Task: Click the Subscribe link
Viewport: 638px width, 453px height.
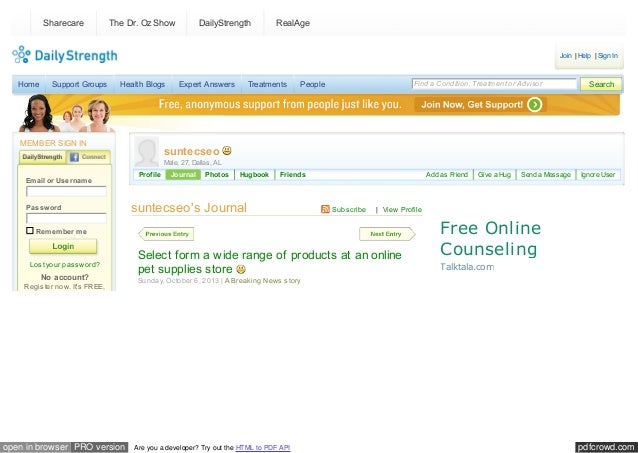Action: pos(349,210)
